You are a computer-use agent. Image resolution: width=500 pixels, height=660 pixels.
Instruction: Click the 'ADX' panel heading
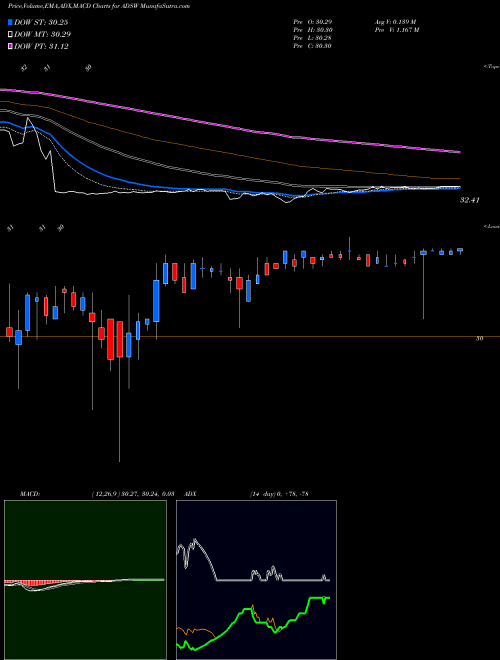[190, 494]
